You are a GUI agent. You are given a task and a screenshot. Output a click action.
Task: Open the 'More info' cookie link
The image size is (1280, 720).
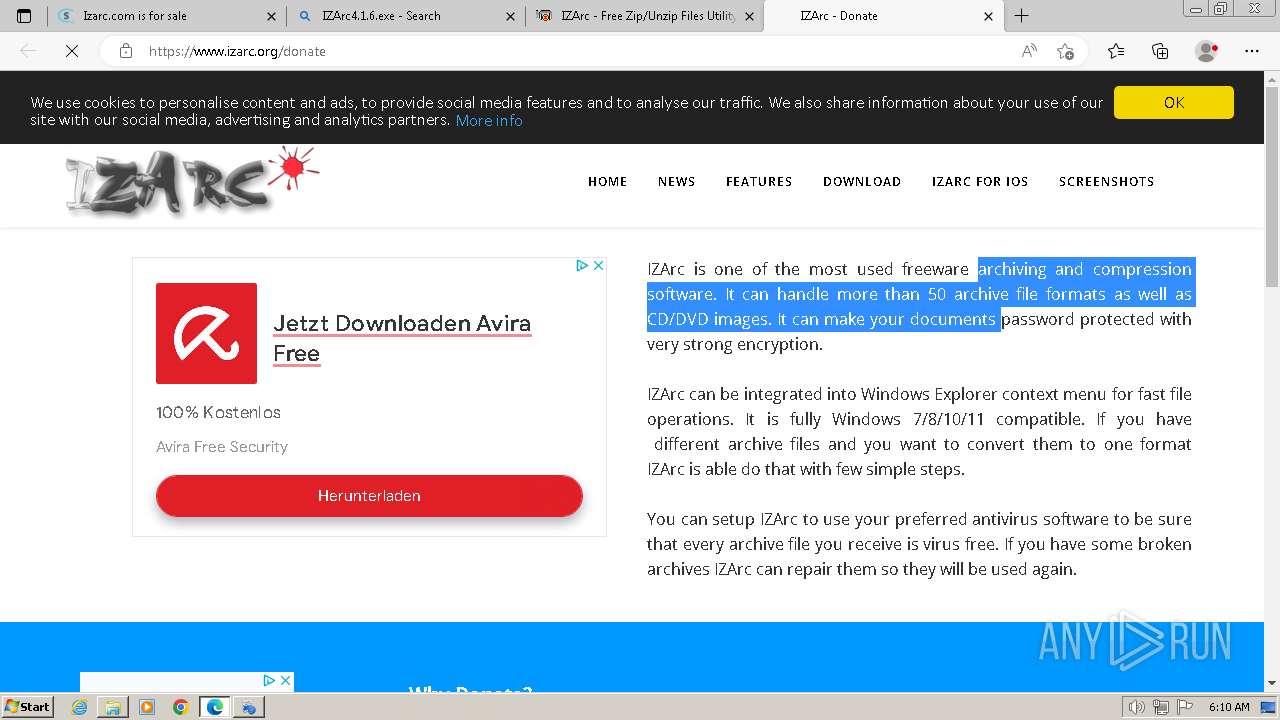[x=489, y=120]
